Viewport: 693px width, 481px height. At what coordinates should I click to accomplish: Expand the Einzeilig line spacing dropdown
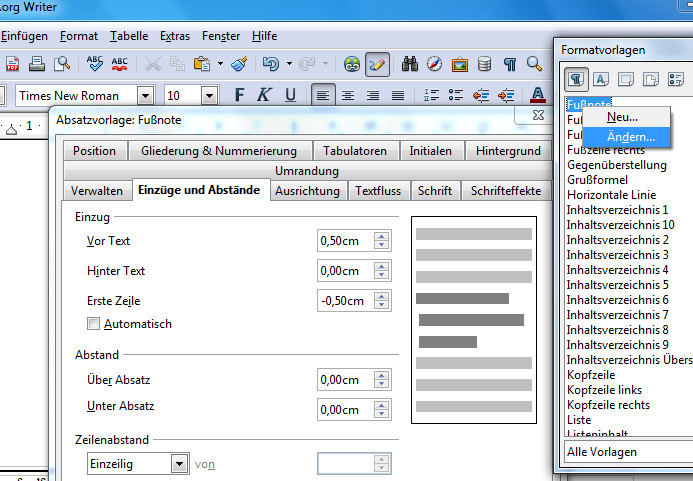[179, 464]
